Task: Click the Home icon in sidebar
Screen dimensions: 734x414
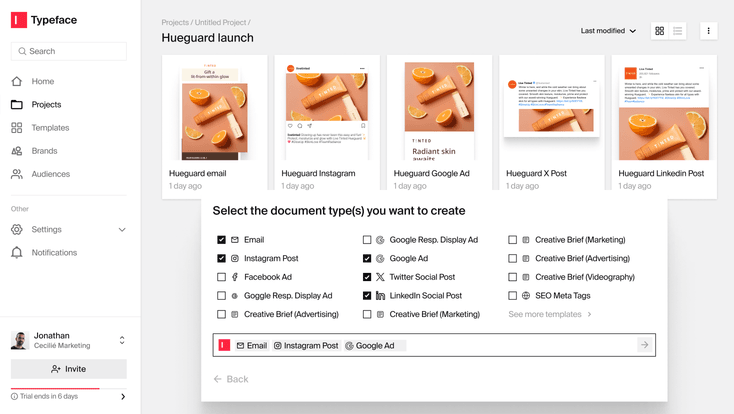Action: (17, 81)
